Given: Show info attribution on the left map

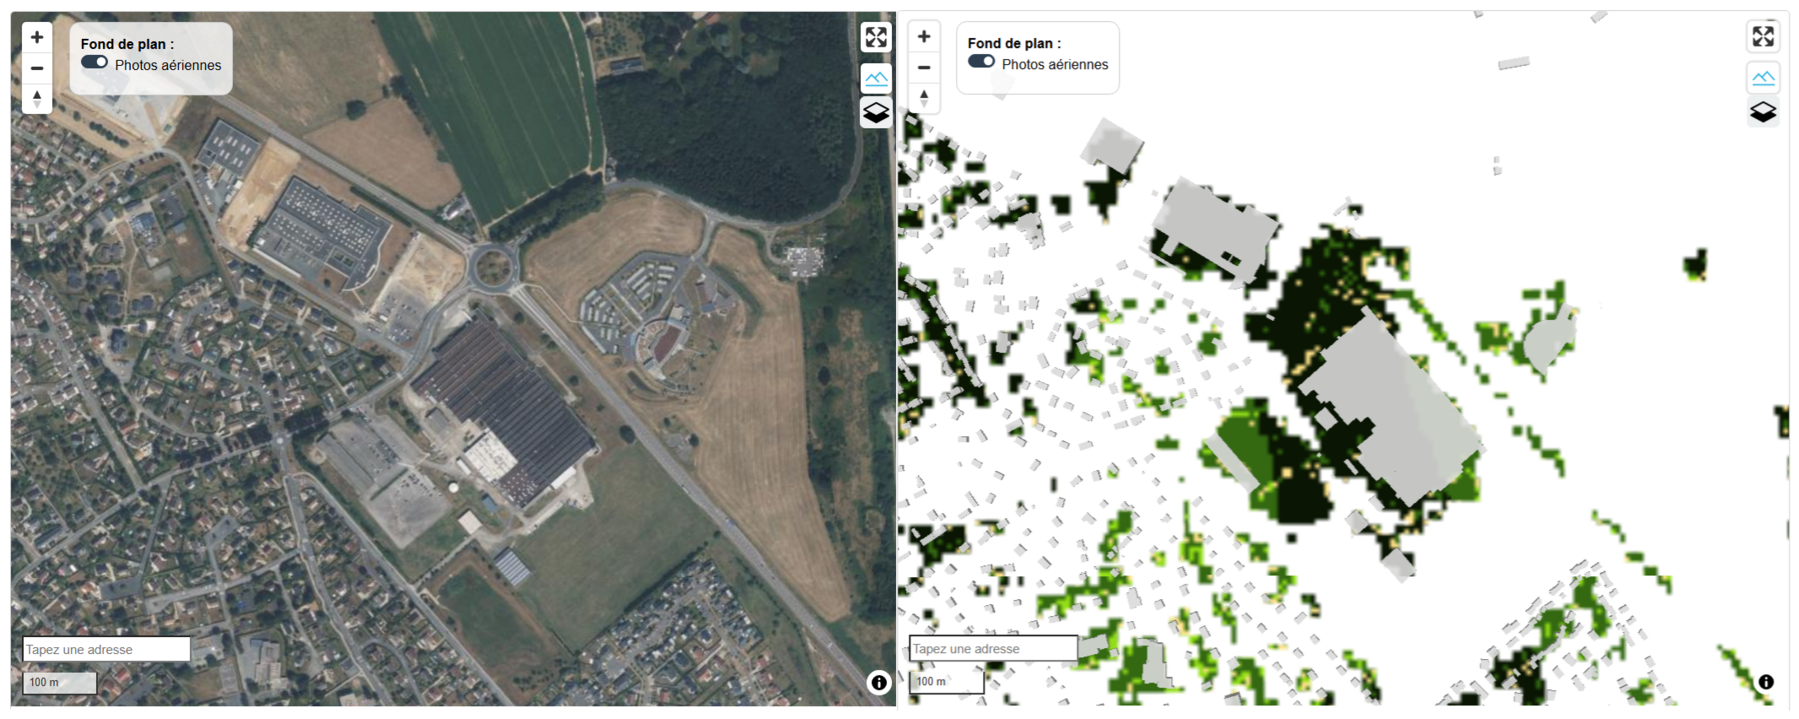Looking at the screenshot, I should (x=878, y=682).
